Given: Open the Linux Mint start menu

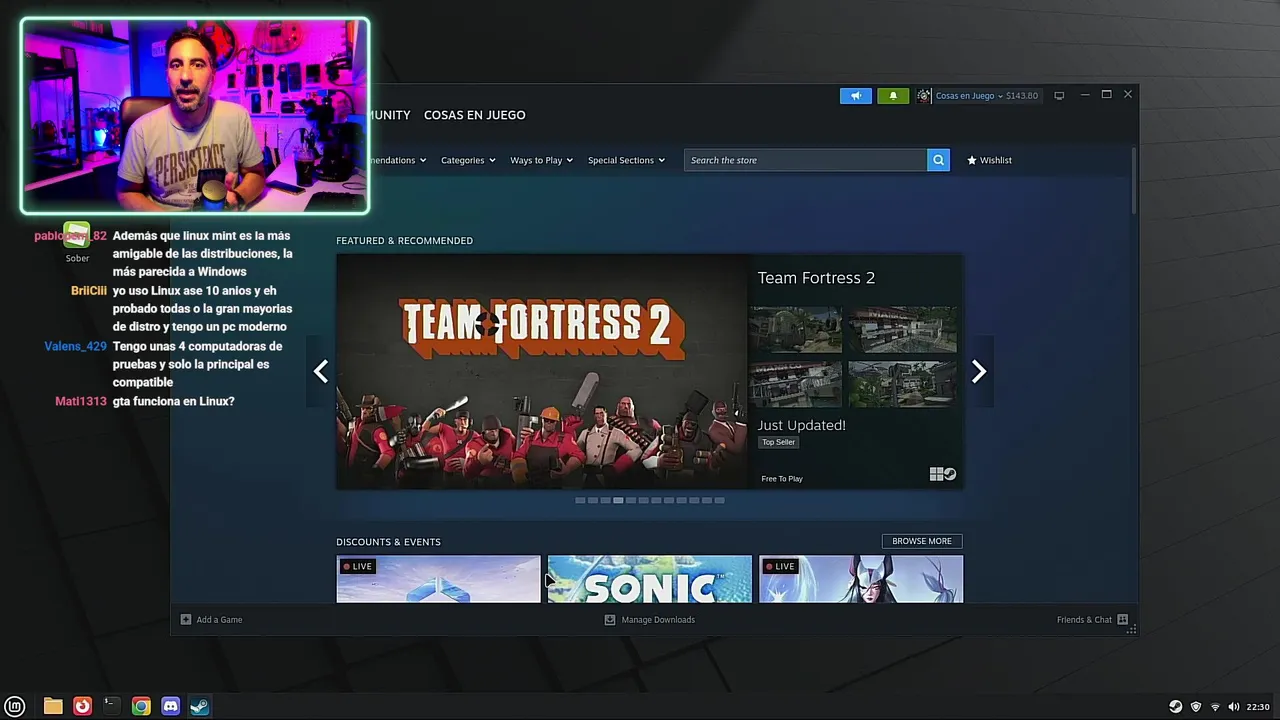Looking at the screenshot, I should tap(15, 706).
